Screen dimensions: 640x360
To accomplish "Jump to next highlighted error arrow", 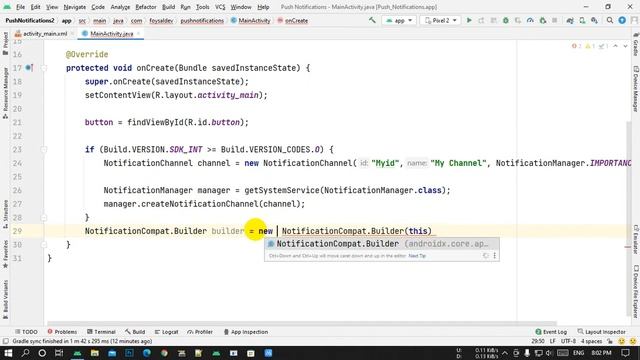I will point(625,46).
